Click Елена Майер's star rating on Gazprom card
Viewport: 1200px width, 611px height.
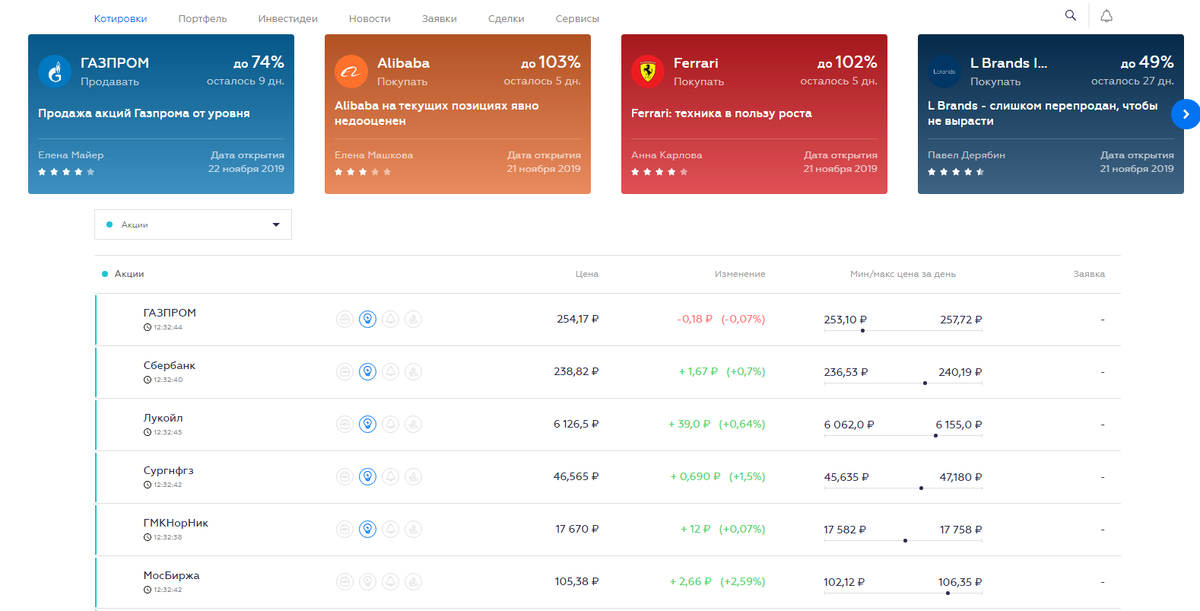(x=66, y=172)
